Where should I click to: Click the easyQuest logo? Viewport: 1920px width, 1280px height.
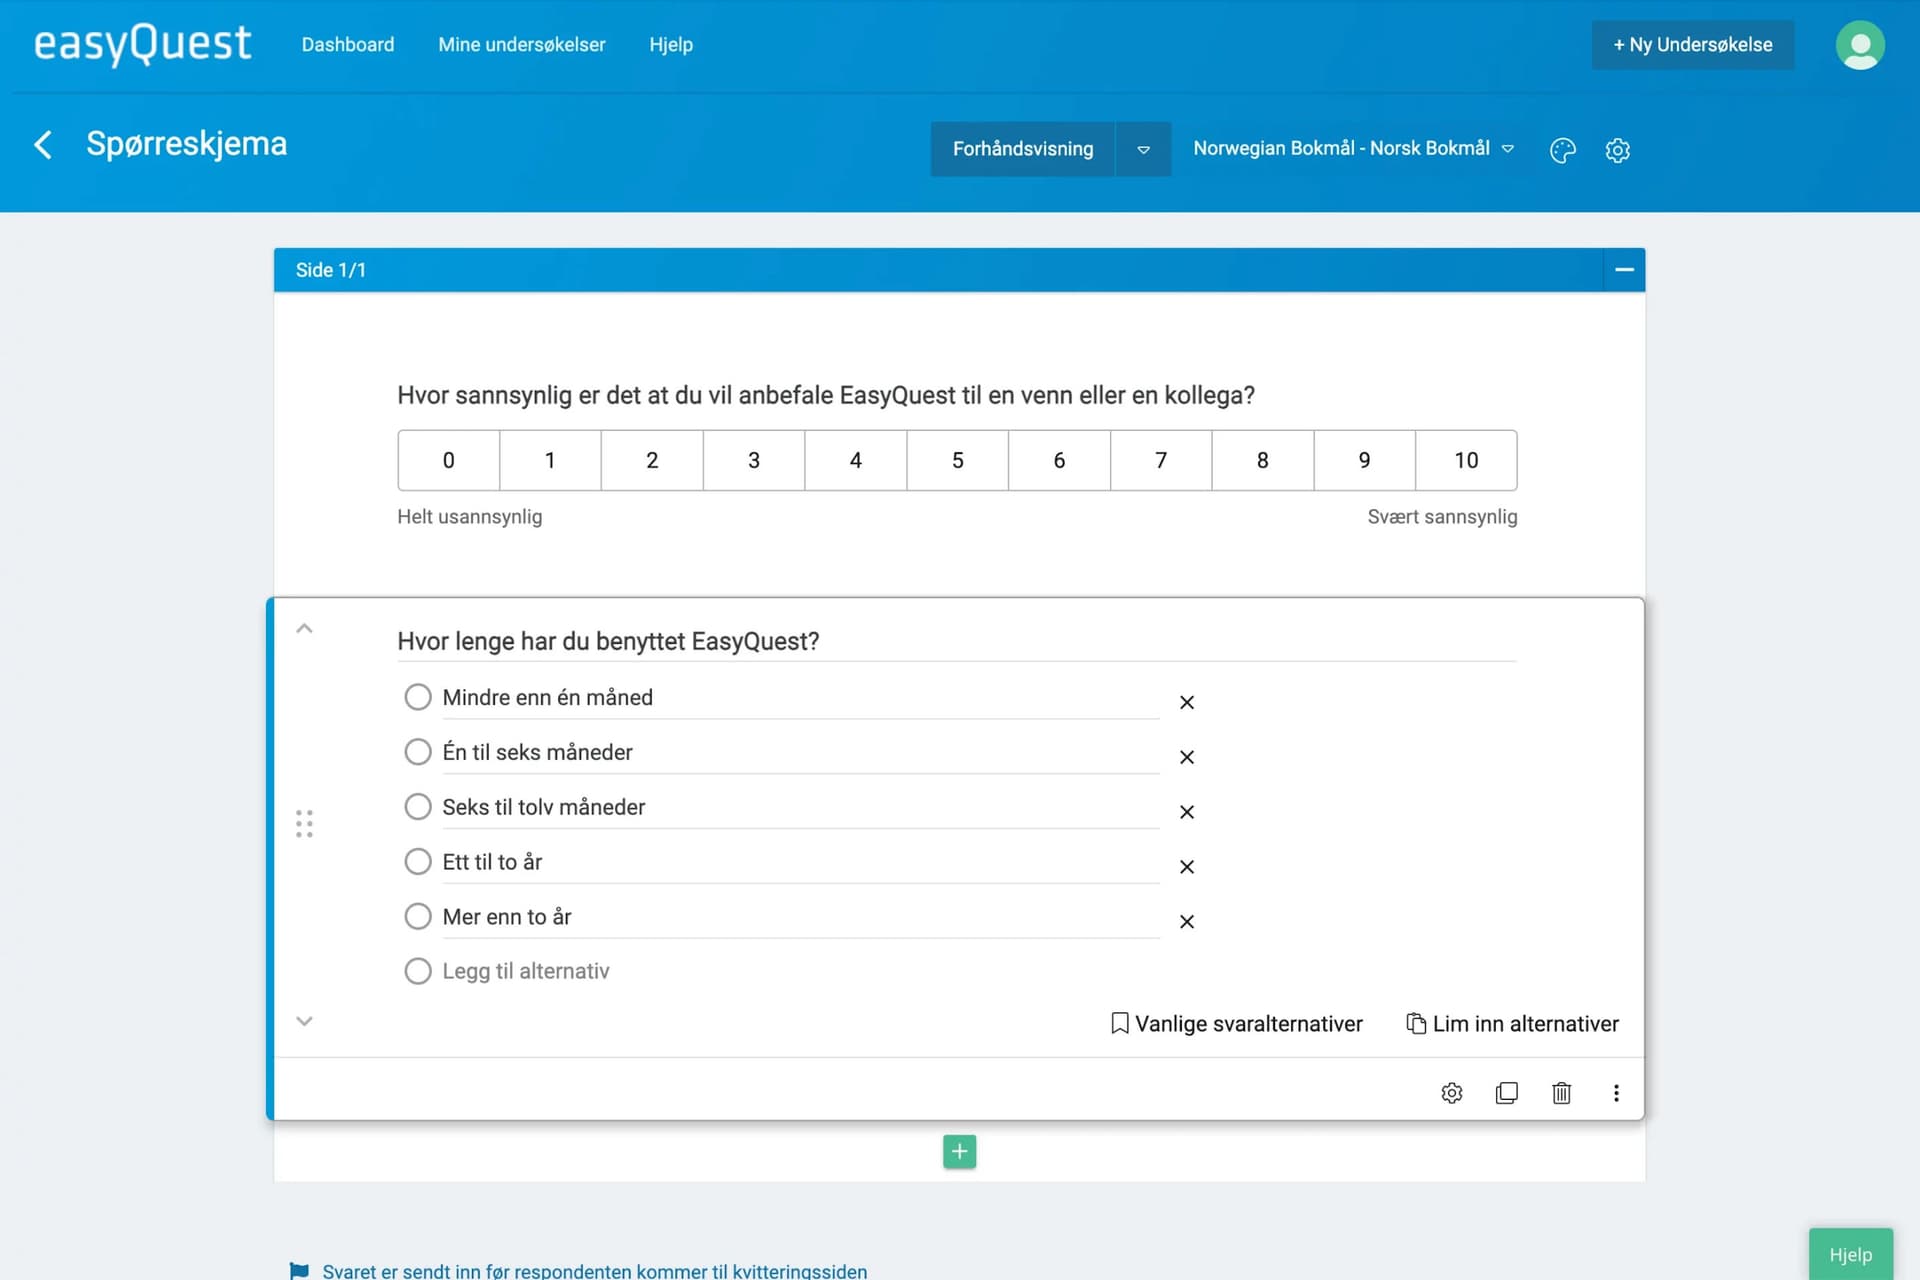coord(142,44)
